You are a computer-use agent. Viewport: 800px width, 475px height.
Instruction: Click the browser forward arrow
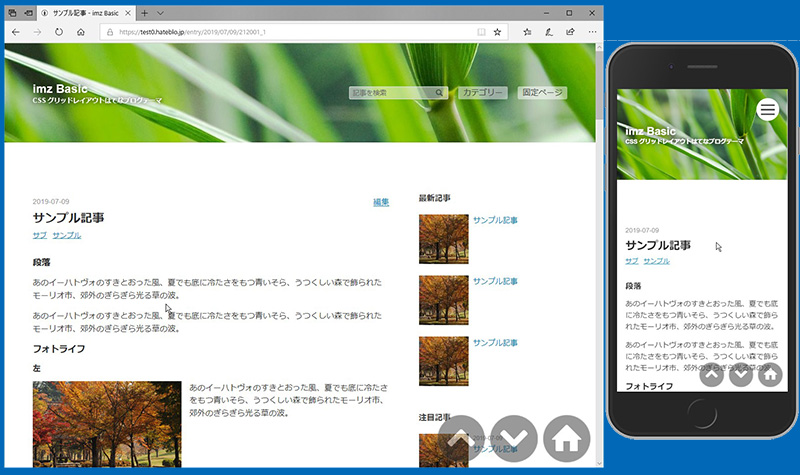pos(37,32)
